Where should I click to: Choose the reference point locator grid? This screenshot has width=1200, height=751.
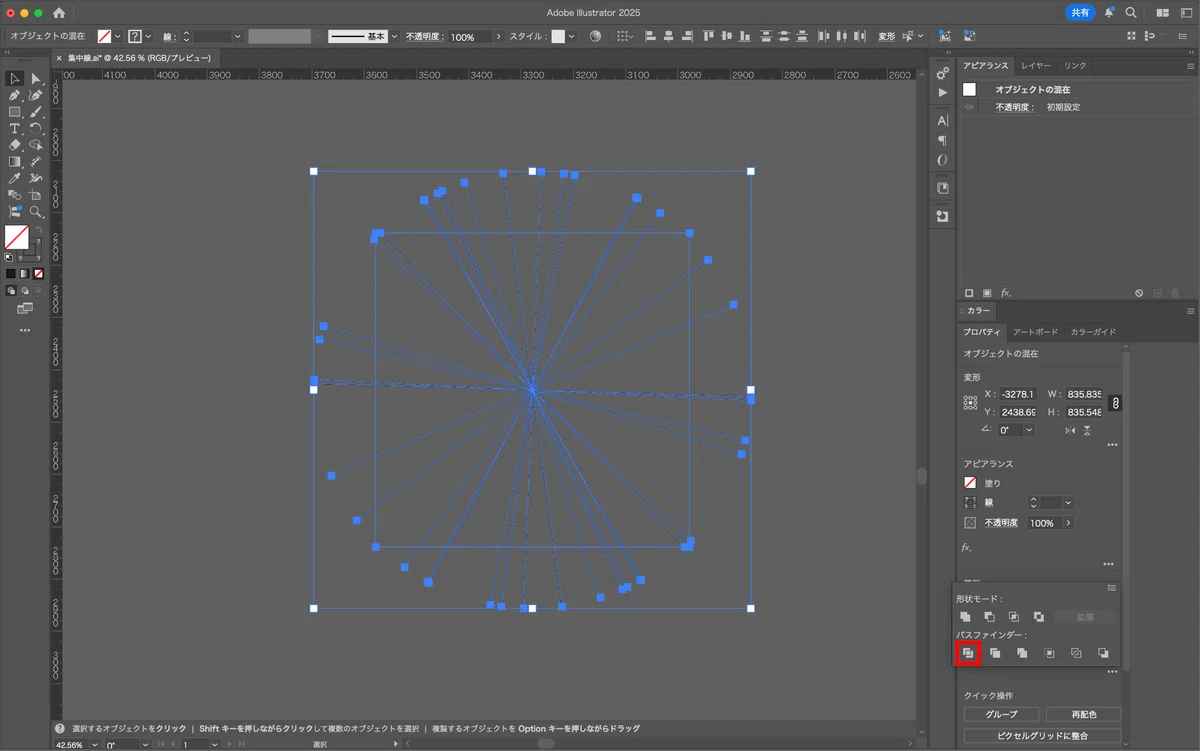(970, 403)
